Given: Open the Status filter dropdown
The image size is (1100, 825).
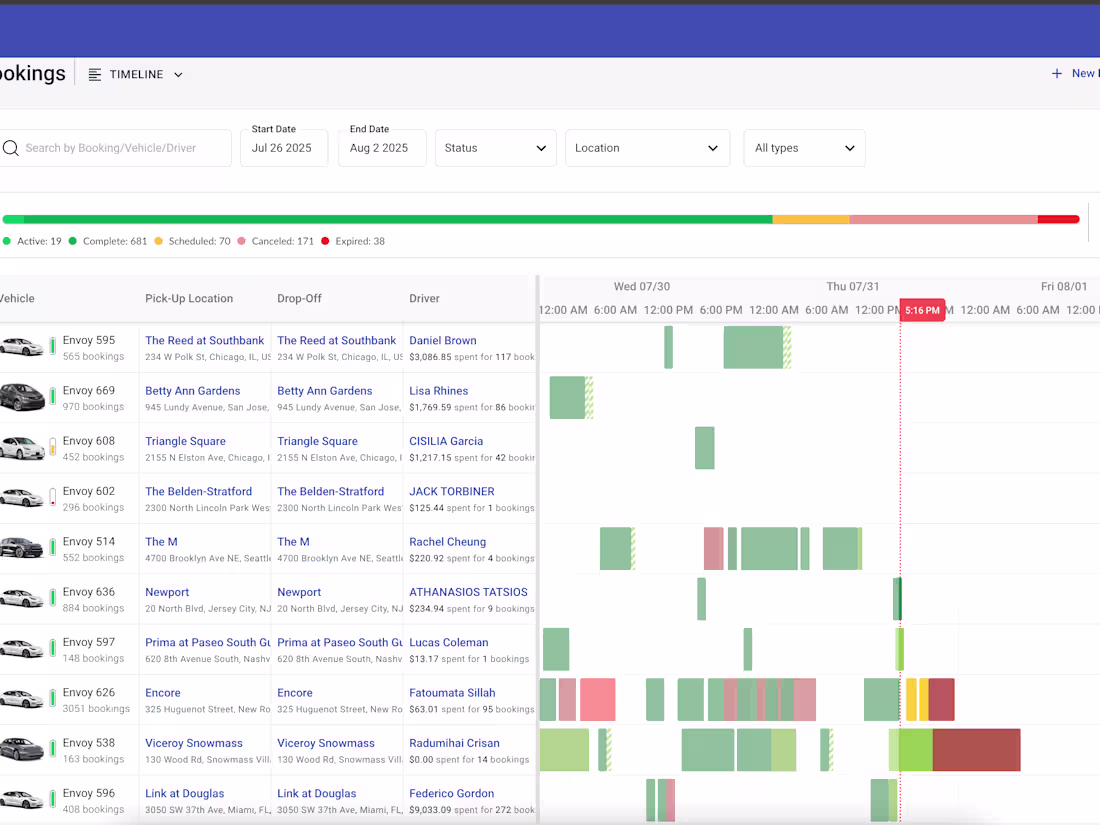Looking at the screenshot, I should click(495, 148).
